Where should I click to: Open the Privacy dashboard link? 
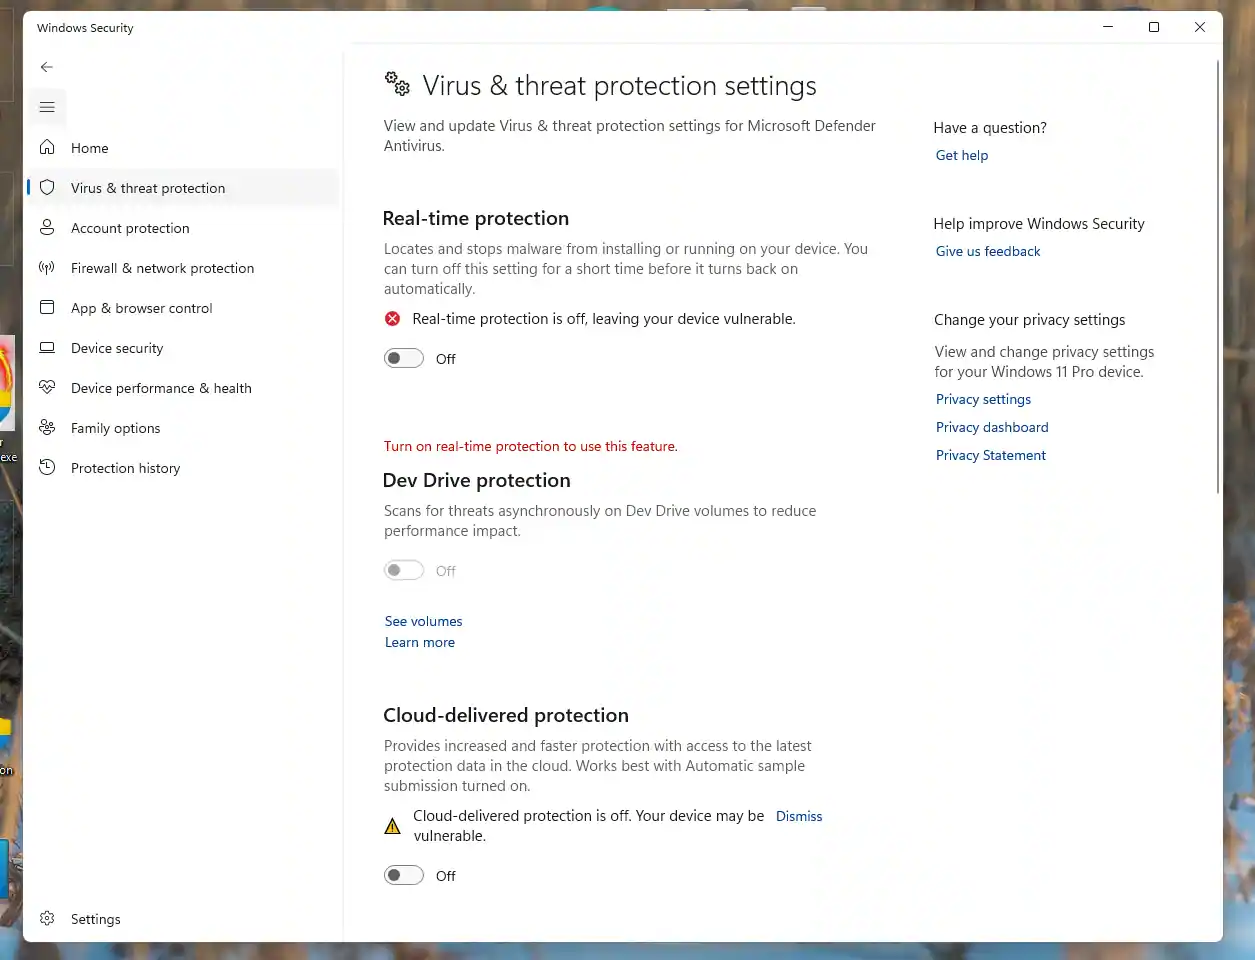[991, 427]
